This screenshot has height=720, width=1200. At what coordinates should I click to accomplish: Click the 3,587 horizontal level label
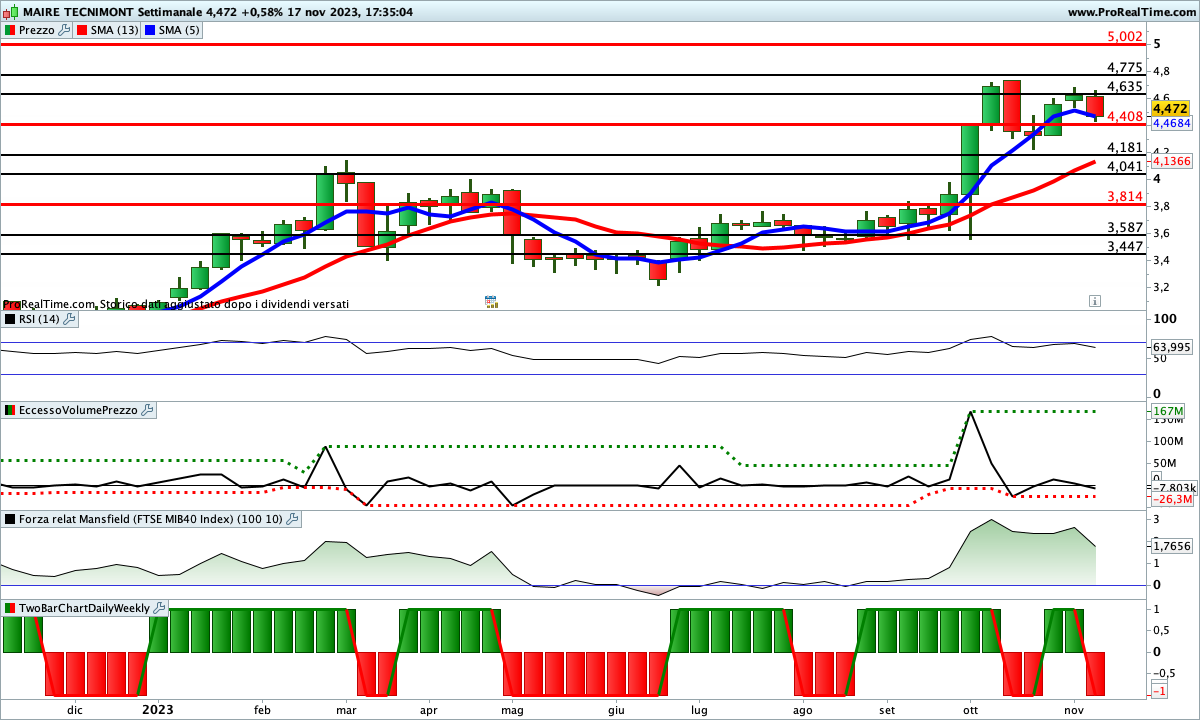tap(1125, 228)
